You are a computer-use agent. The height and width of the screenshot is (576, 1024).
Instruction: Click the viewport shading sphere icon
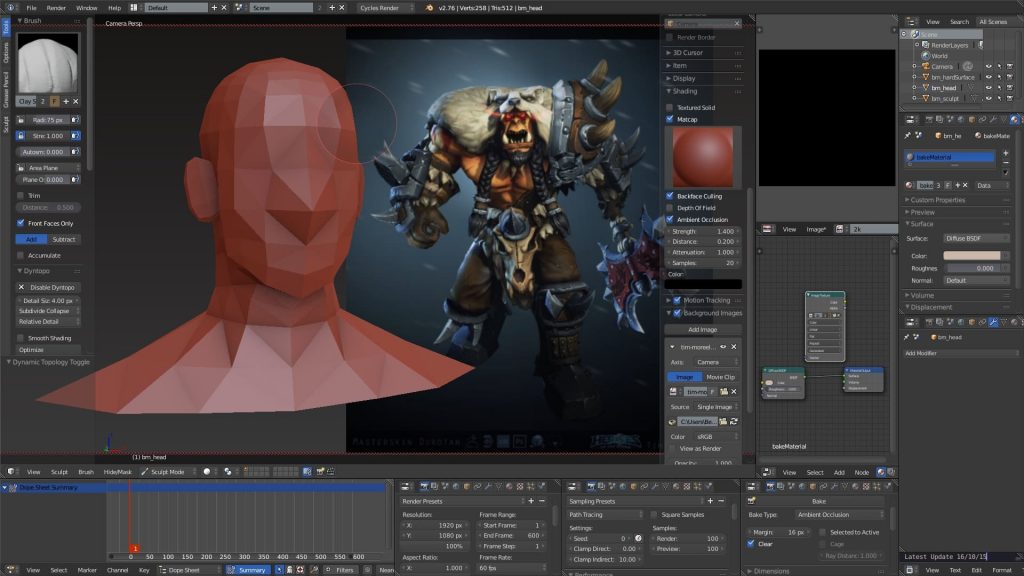pyautogui.click(x=206, y=472)
